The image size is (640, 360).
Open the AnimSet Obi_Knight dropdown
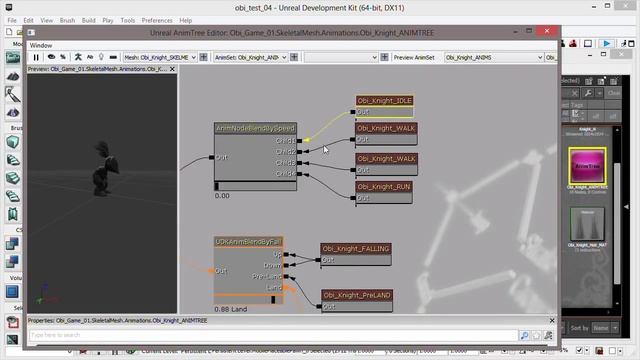click(x=251, y=58)
